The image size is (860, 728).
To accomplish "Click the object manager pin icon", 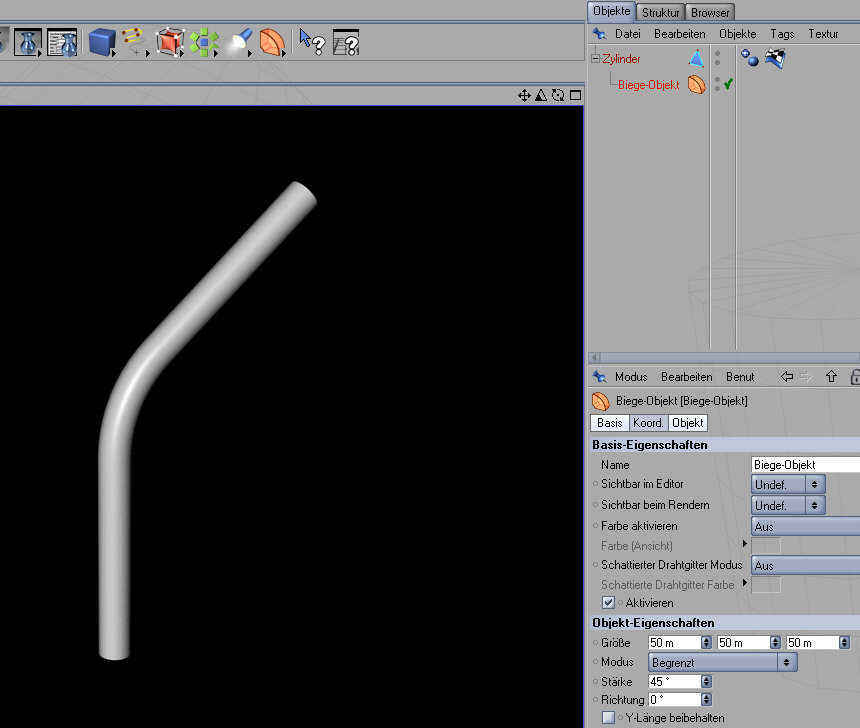I will pyautogui.click(x=599, y=34).
